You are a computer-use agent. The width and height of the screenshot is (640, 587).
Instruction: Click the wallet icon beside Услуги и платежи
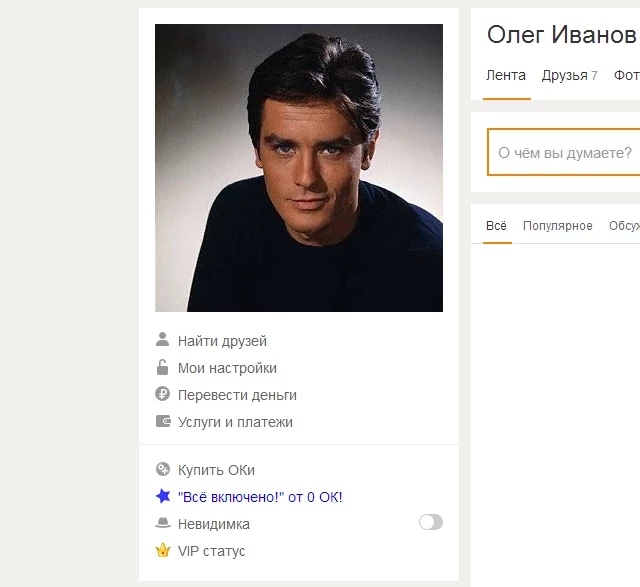point(163,421)
